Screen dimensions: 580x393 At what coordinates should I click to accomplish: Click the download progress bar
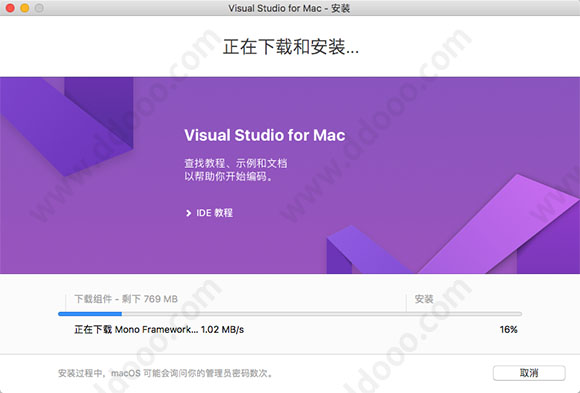click(290, 314)
